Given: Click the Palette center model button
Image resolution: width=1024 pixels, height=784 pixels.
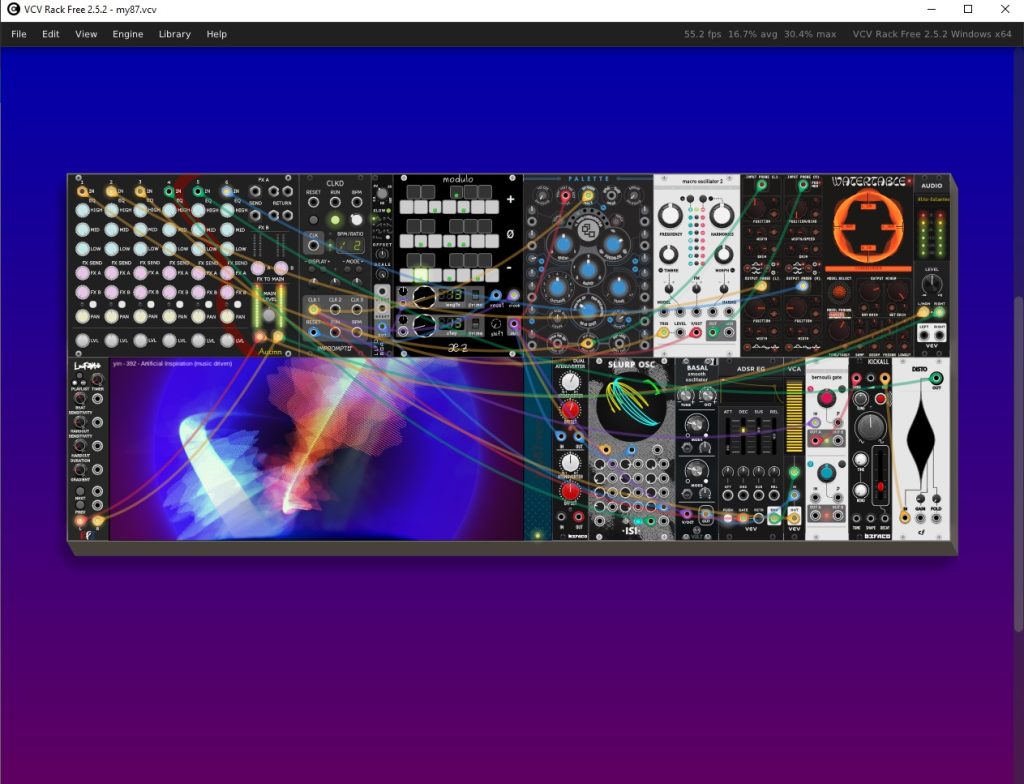Looking at the screenshot, I should click(588, 229).
